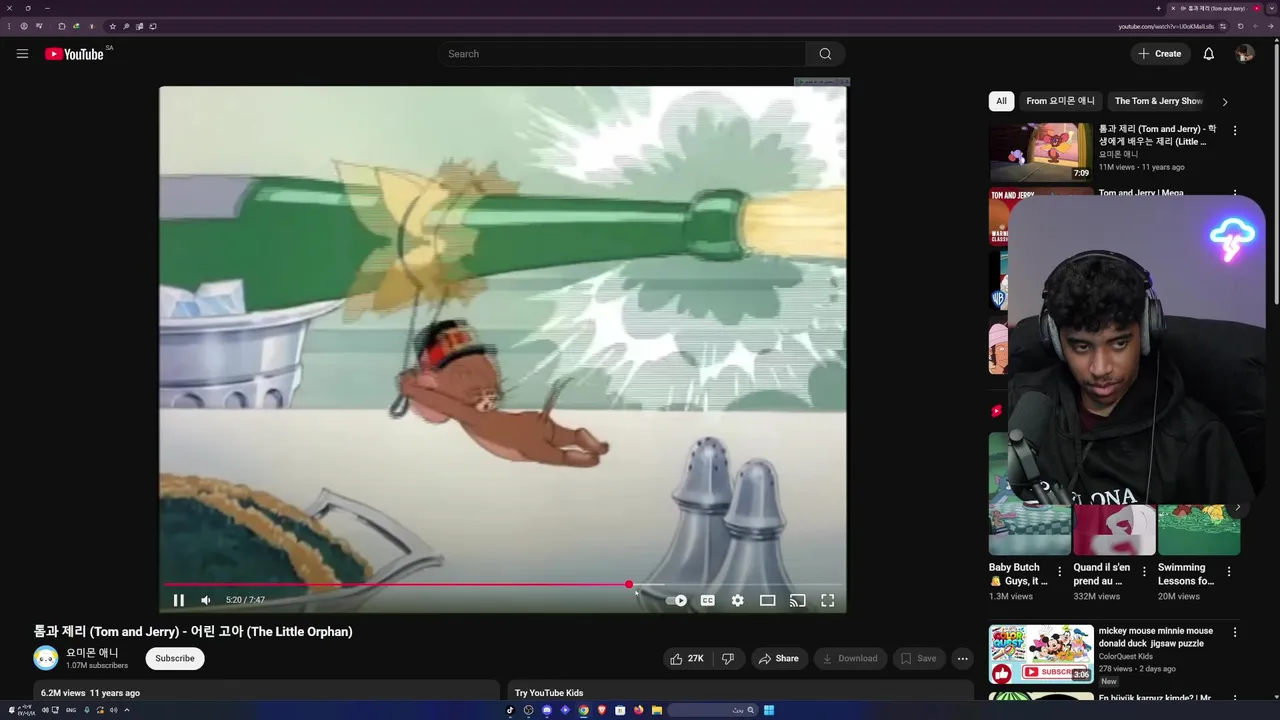Viewport: 1280px width, 720px height.
Task: Dislike the video
Action: (728, 658)
